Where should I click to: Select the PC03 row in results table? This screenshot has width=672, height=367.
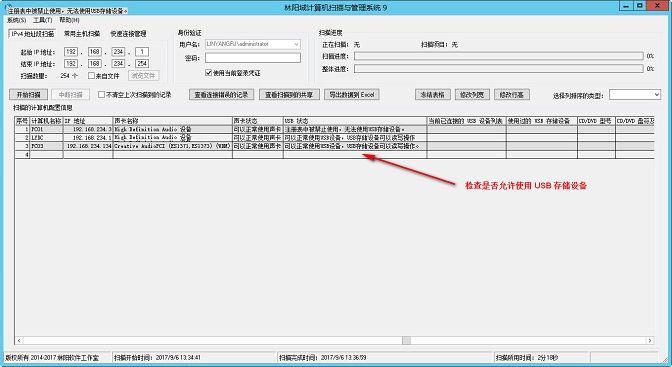coord(334,146)
